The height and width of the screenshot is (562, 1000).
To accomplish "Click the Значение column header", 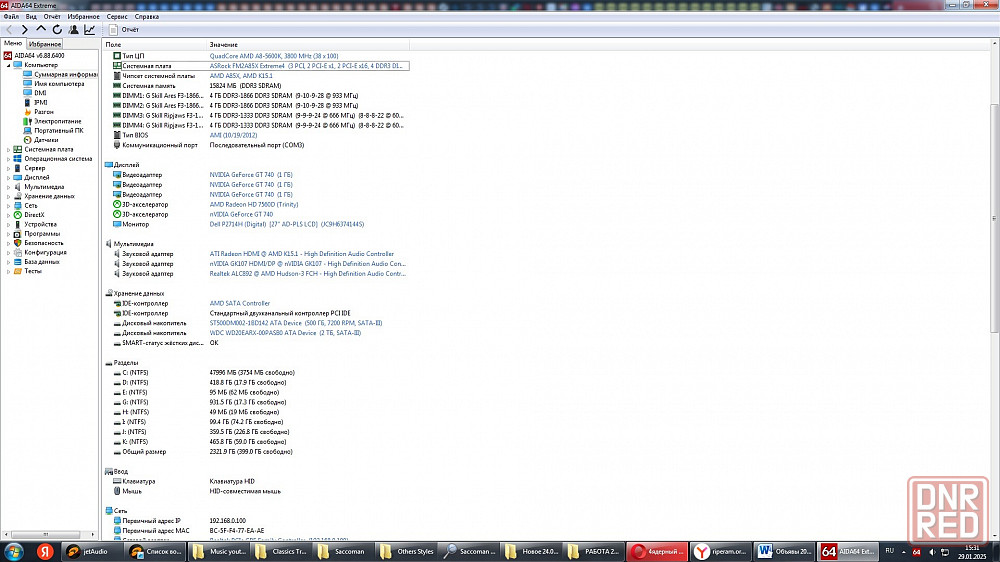I will [307, 45].
